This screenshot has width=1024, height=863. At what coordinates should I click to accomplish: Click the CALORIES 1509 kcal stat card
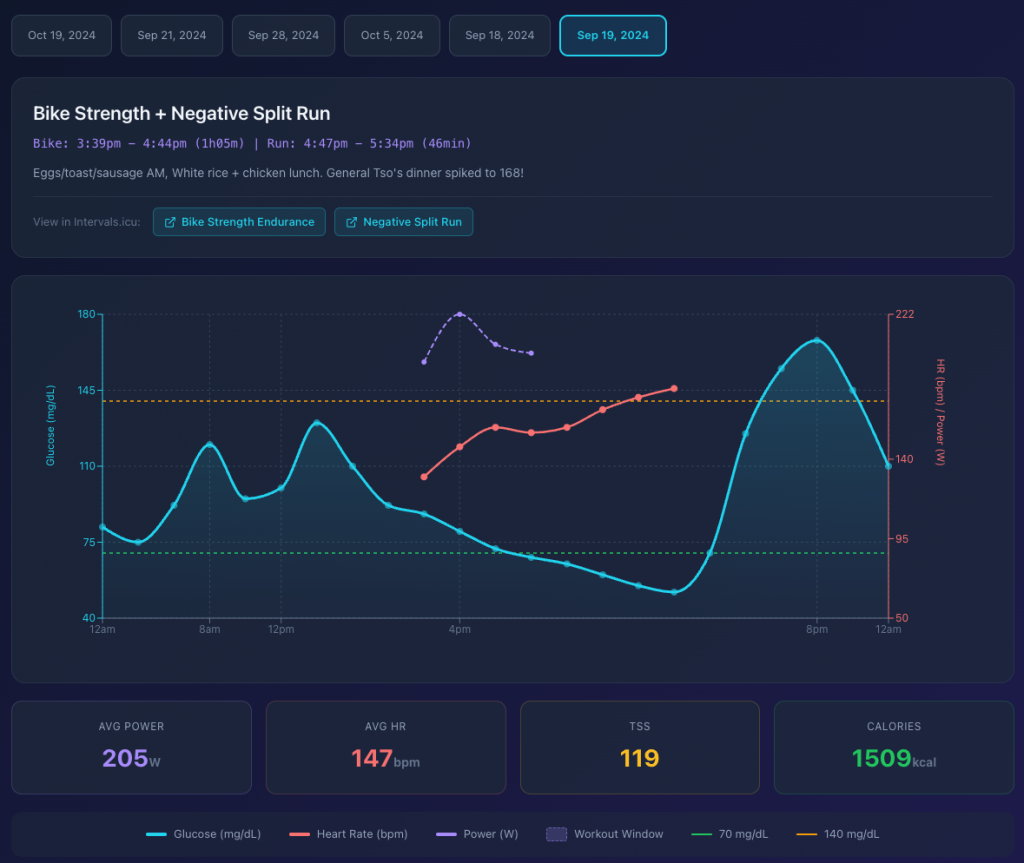894,747
